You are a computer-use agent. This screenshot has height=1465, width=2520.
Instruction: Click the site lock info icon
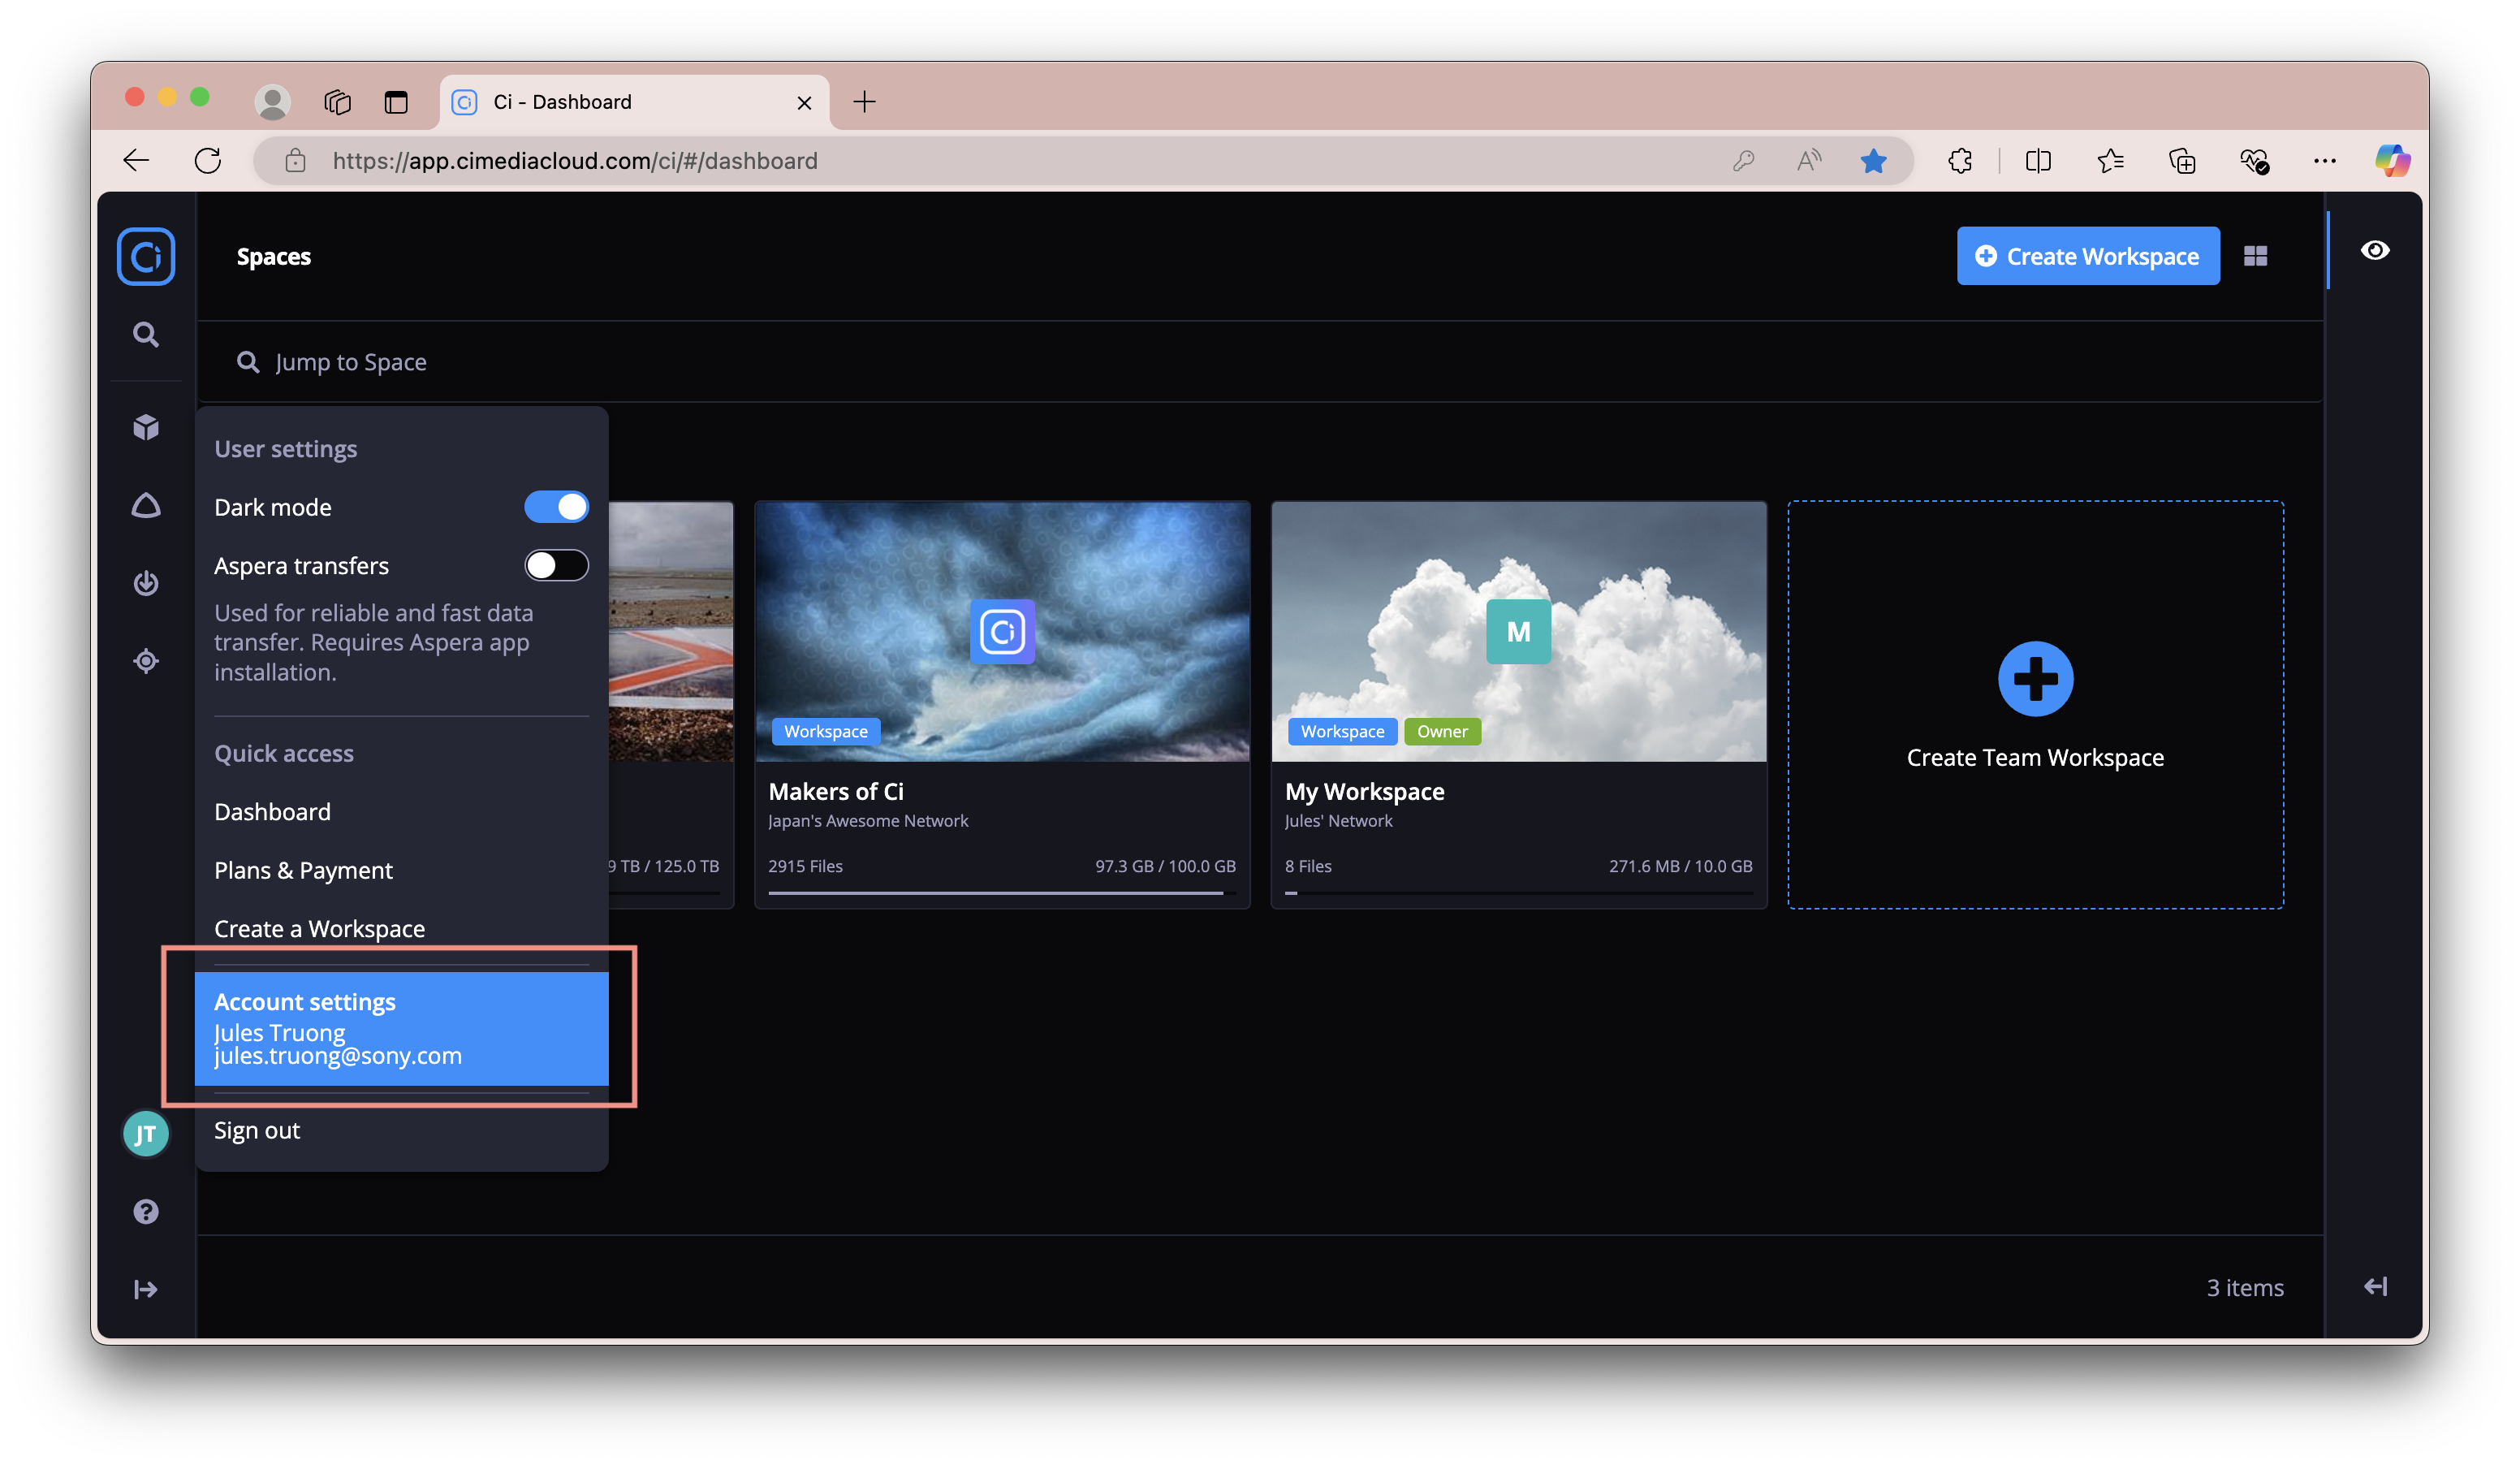[295, 161]
